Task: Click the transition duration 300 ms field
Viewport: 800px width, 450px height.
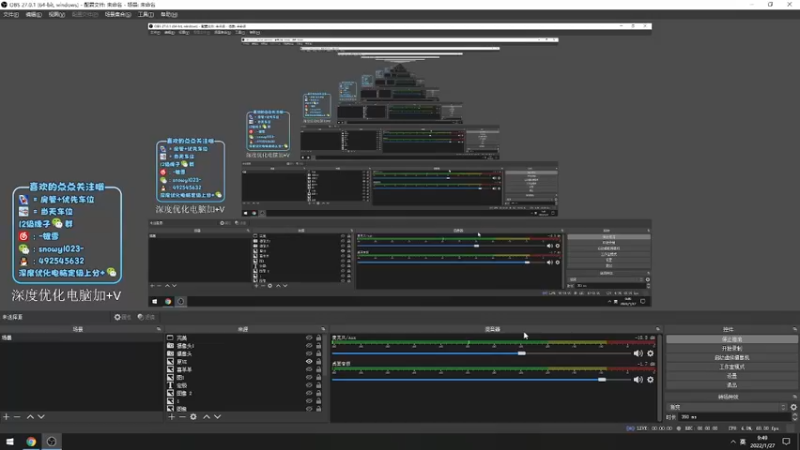Action: pyautogui.click(x=735, y=417)
